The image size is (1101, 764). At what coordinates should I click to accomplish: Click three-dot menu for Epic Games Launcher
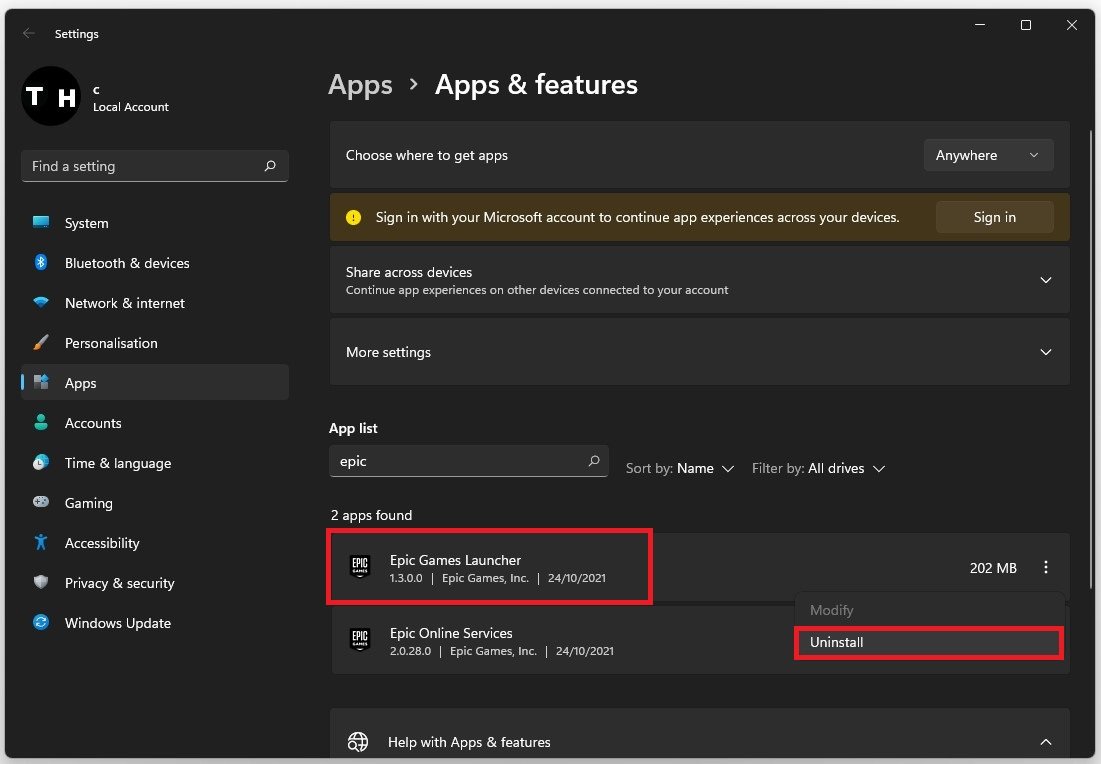(x=1045, y=568)
